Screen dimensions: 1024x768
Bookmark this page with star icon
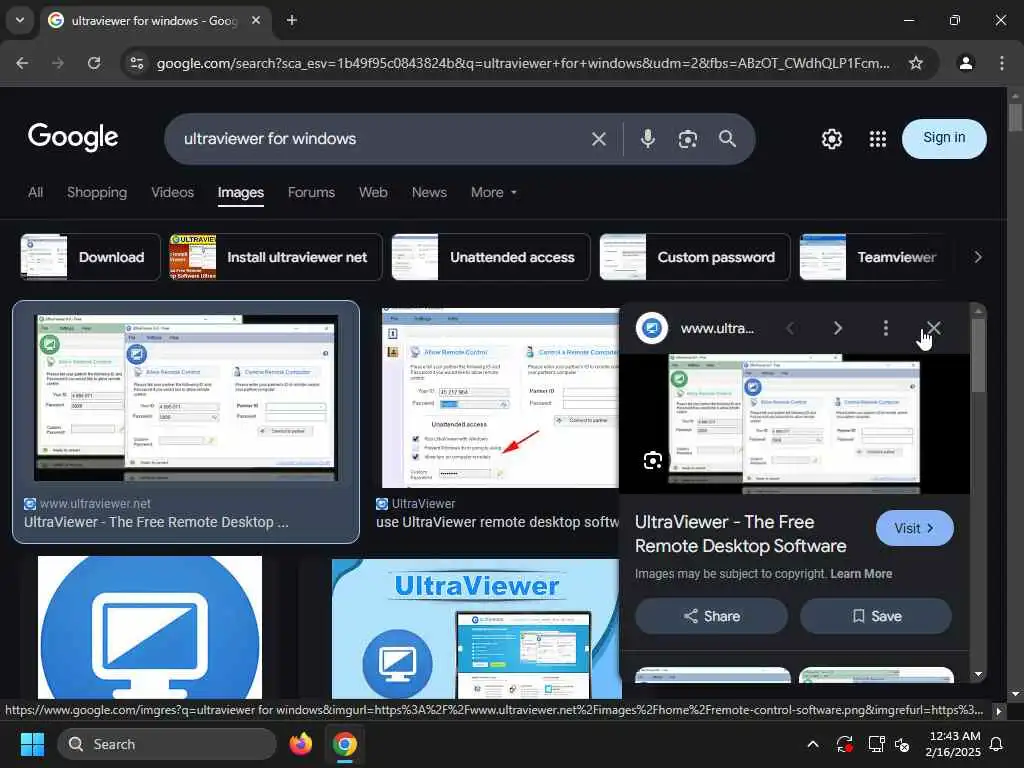point(916,63)
